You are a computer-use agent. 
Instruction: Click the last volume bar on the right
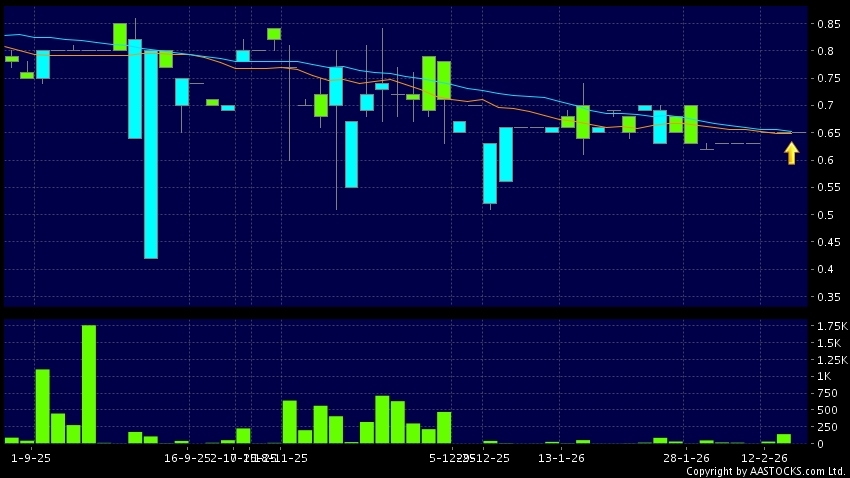784,438
